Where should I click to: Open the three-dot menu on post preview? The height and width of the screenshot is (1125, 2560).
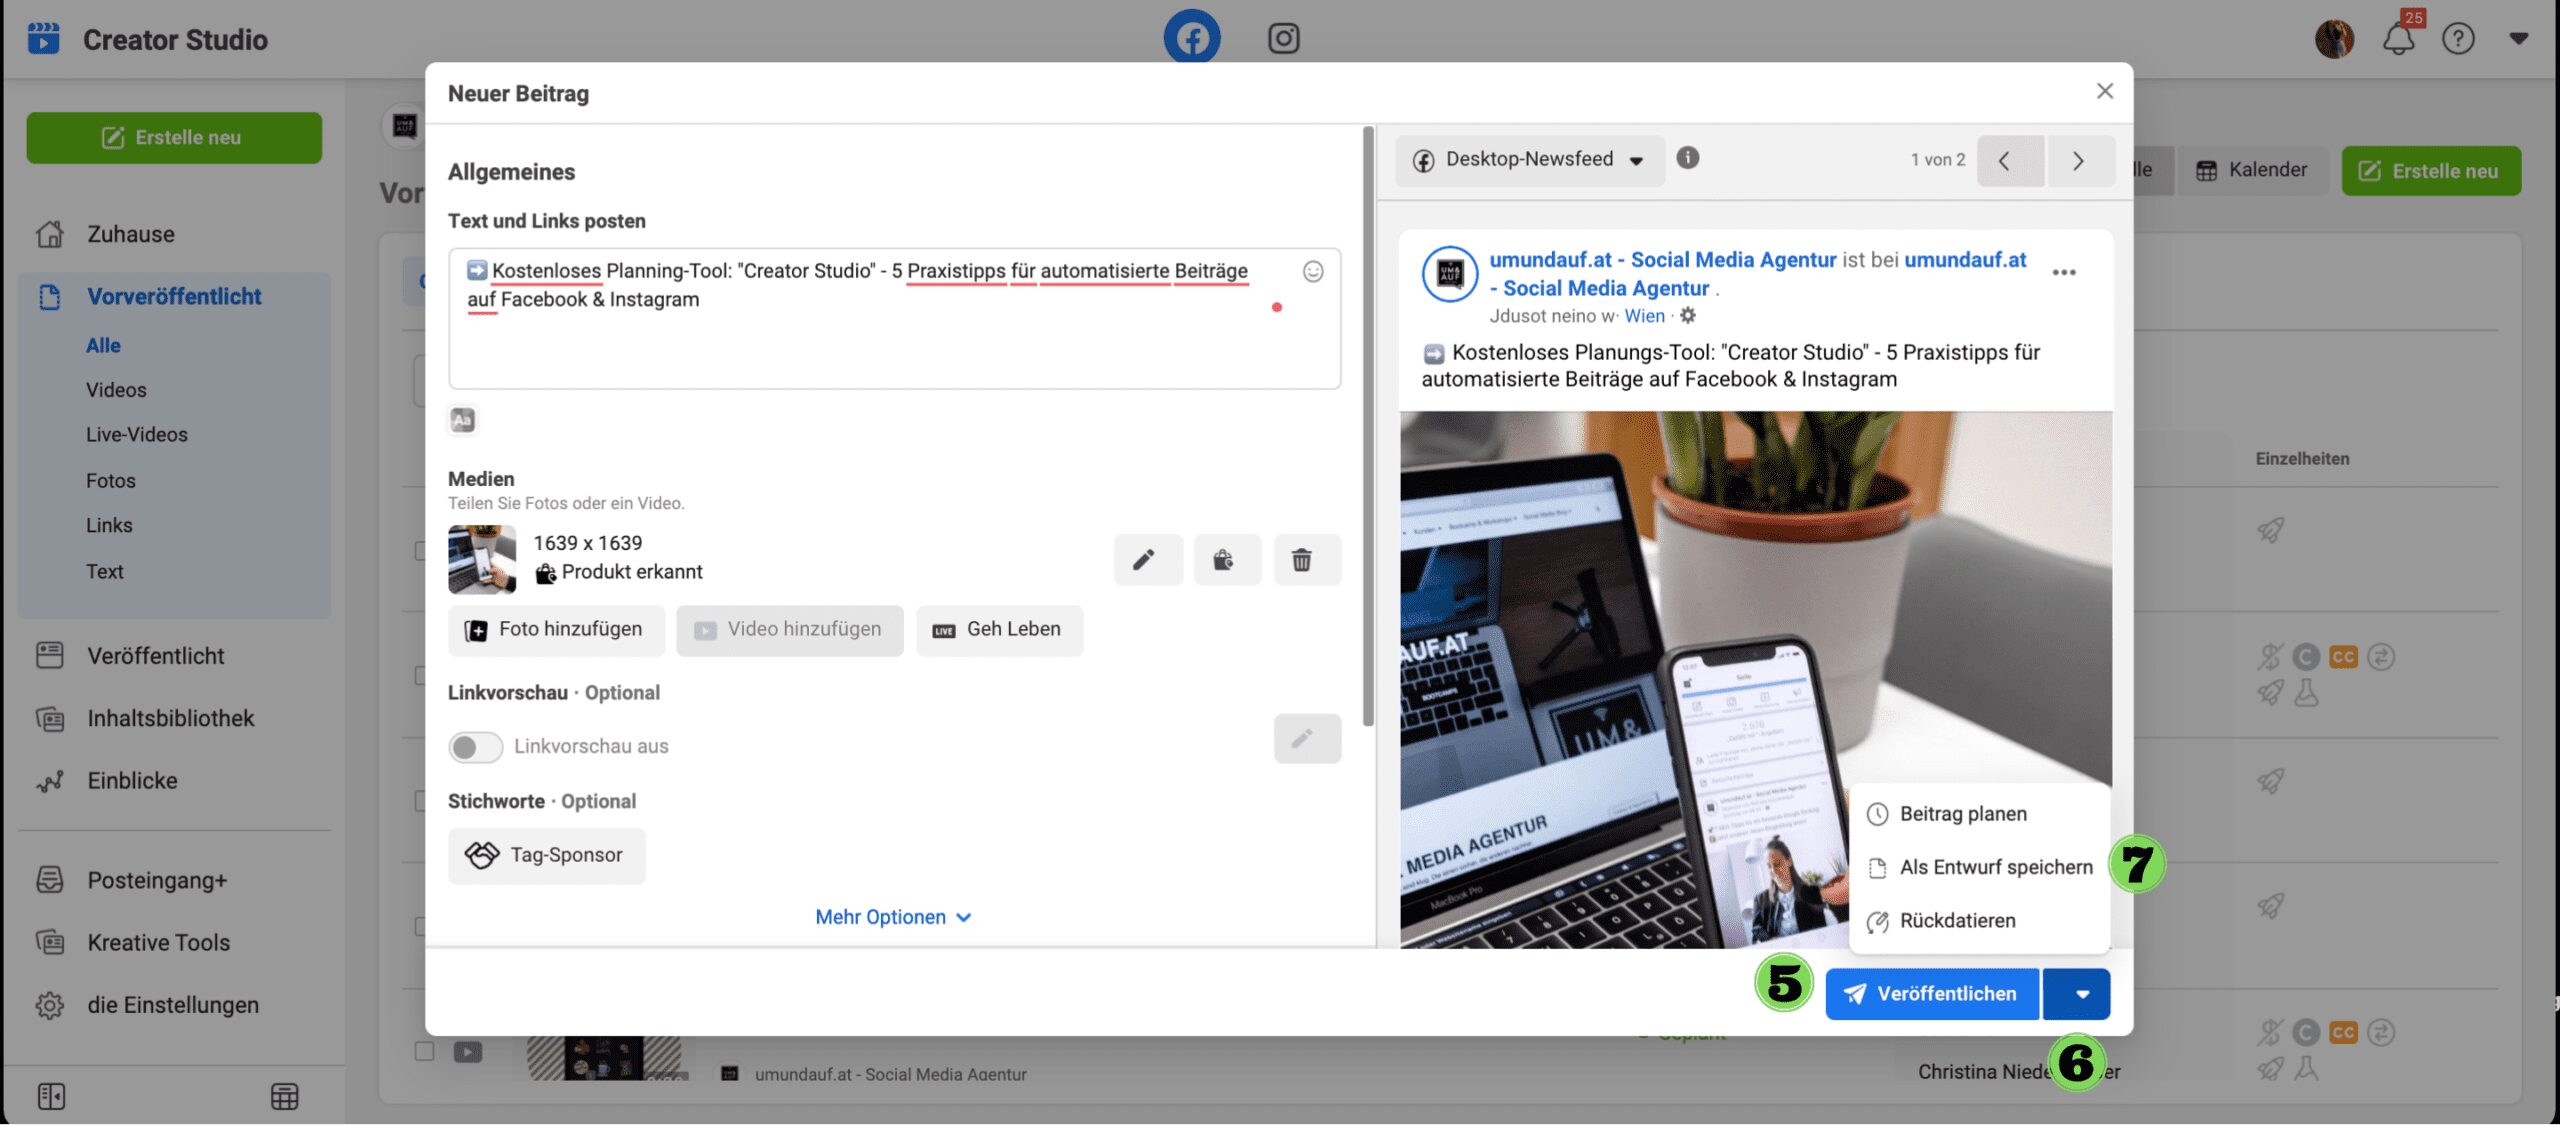(2063, 272)
